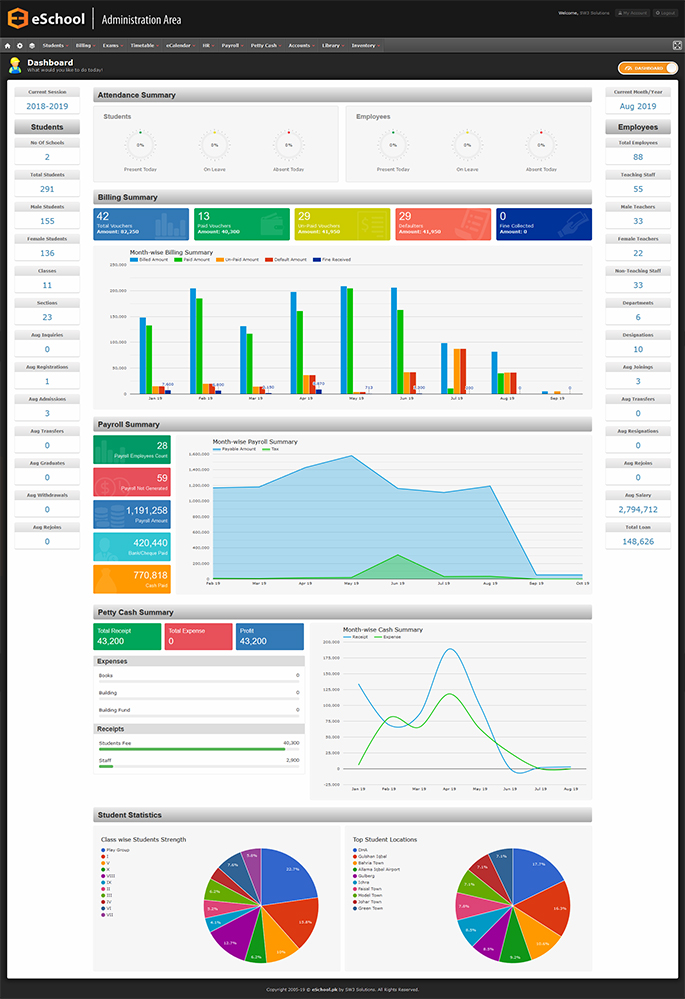Open the settings gear icon in navbar
Image resolution: width=685 pixels, height=999 pixels.
click(x=20, y=46)
